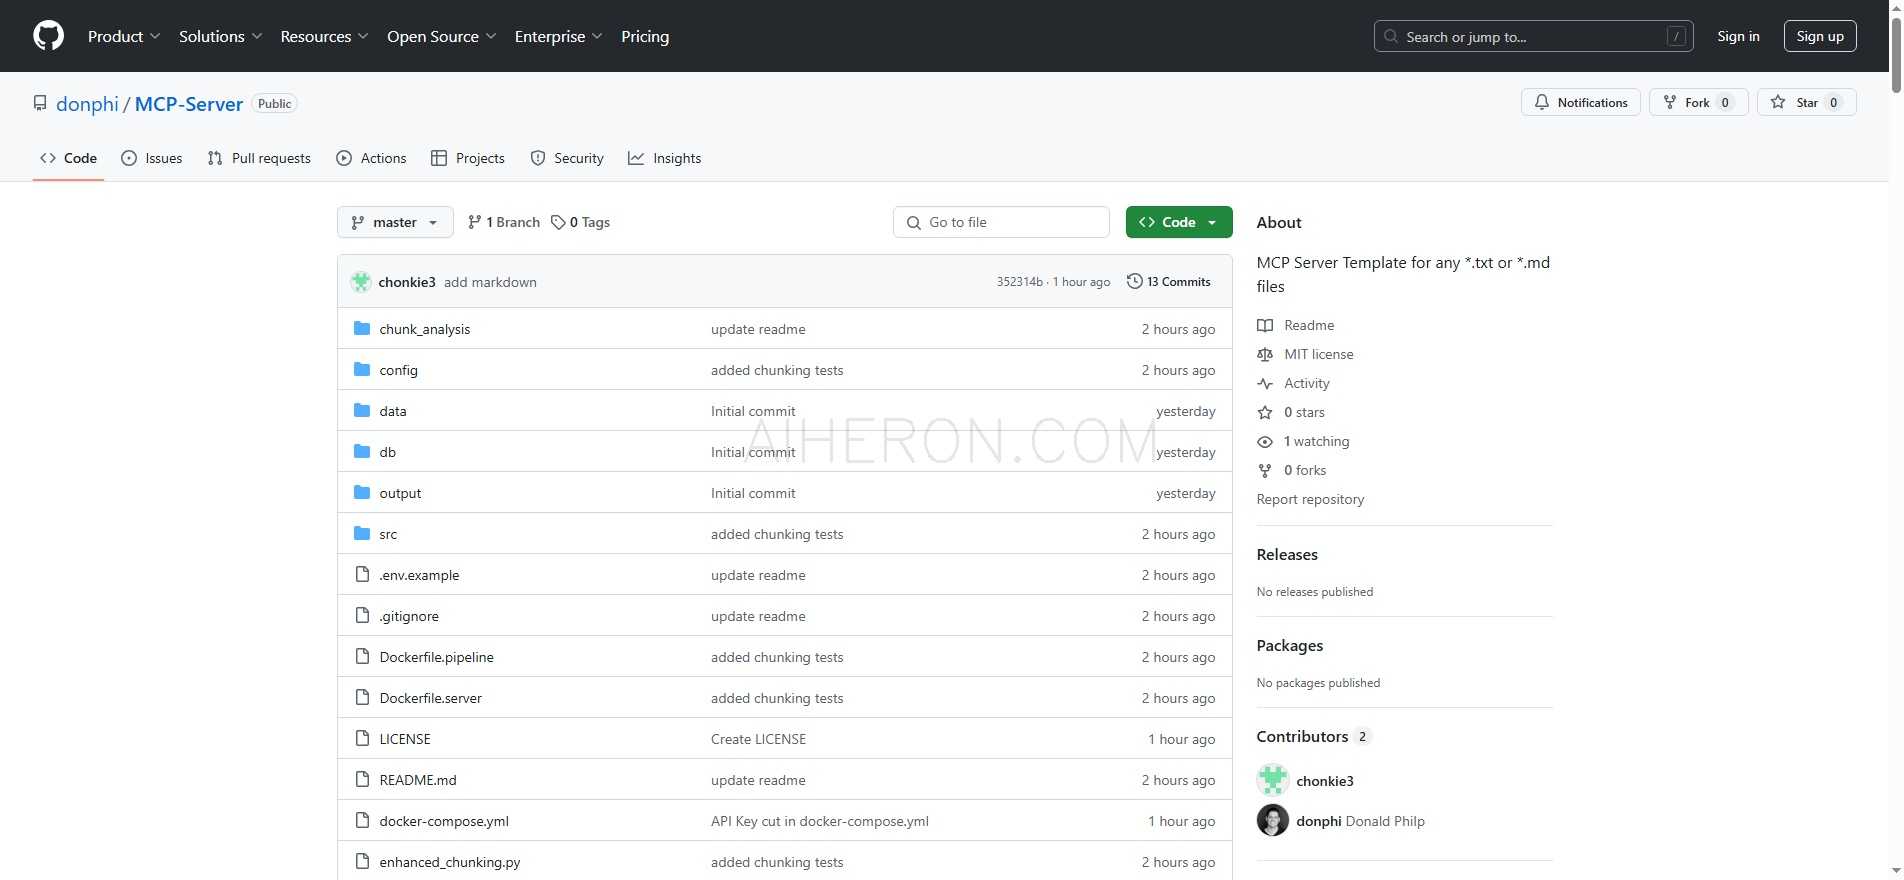Open the chunk_analysis folder
The width and height of the screenshot is (1904, 880).
(x=424, y=329)
